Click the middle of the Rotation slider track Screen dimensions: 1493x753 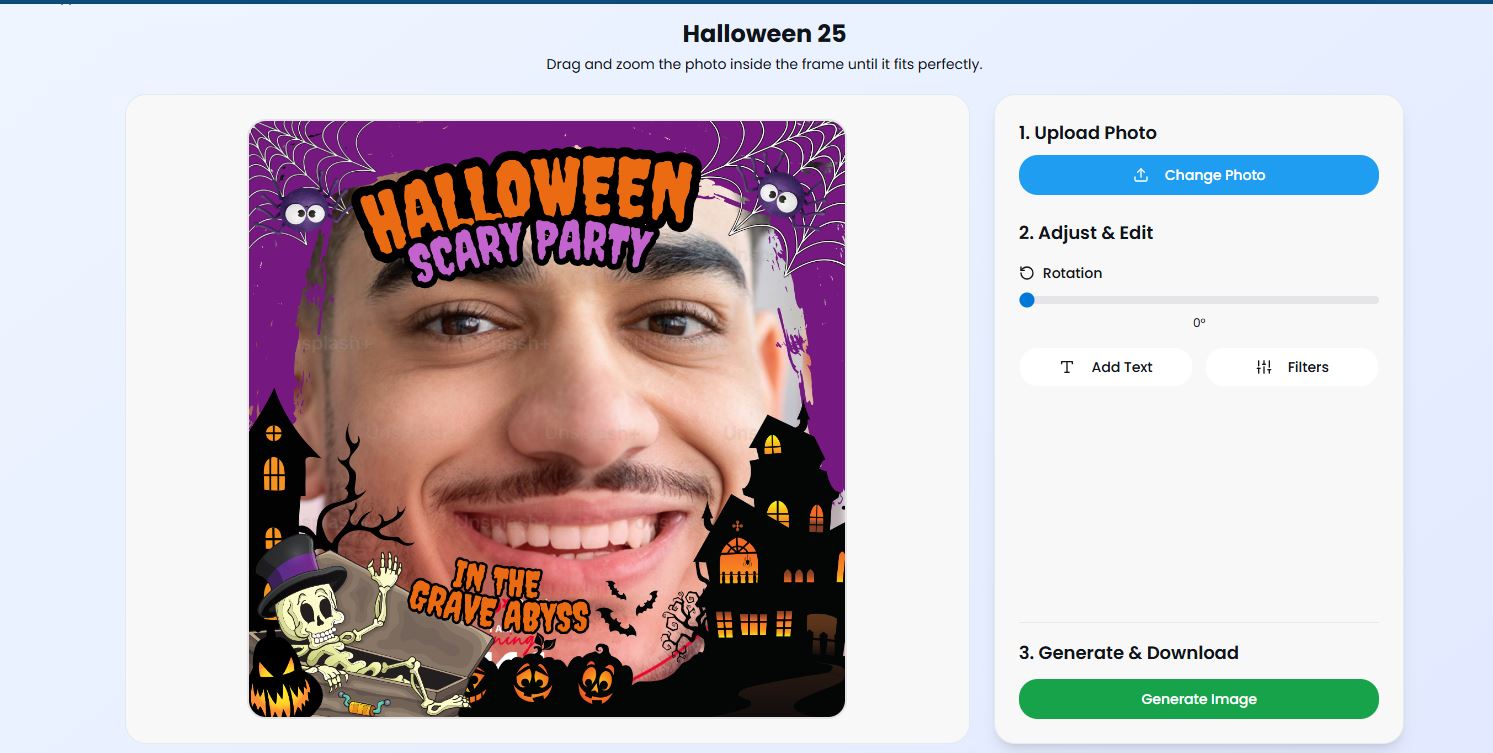[x=1199, y=300]
